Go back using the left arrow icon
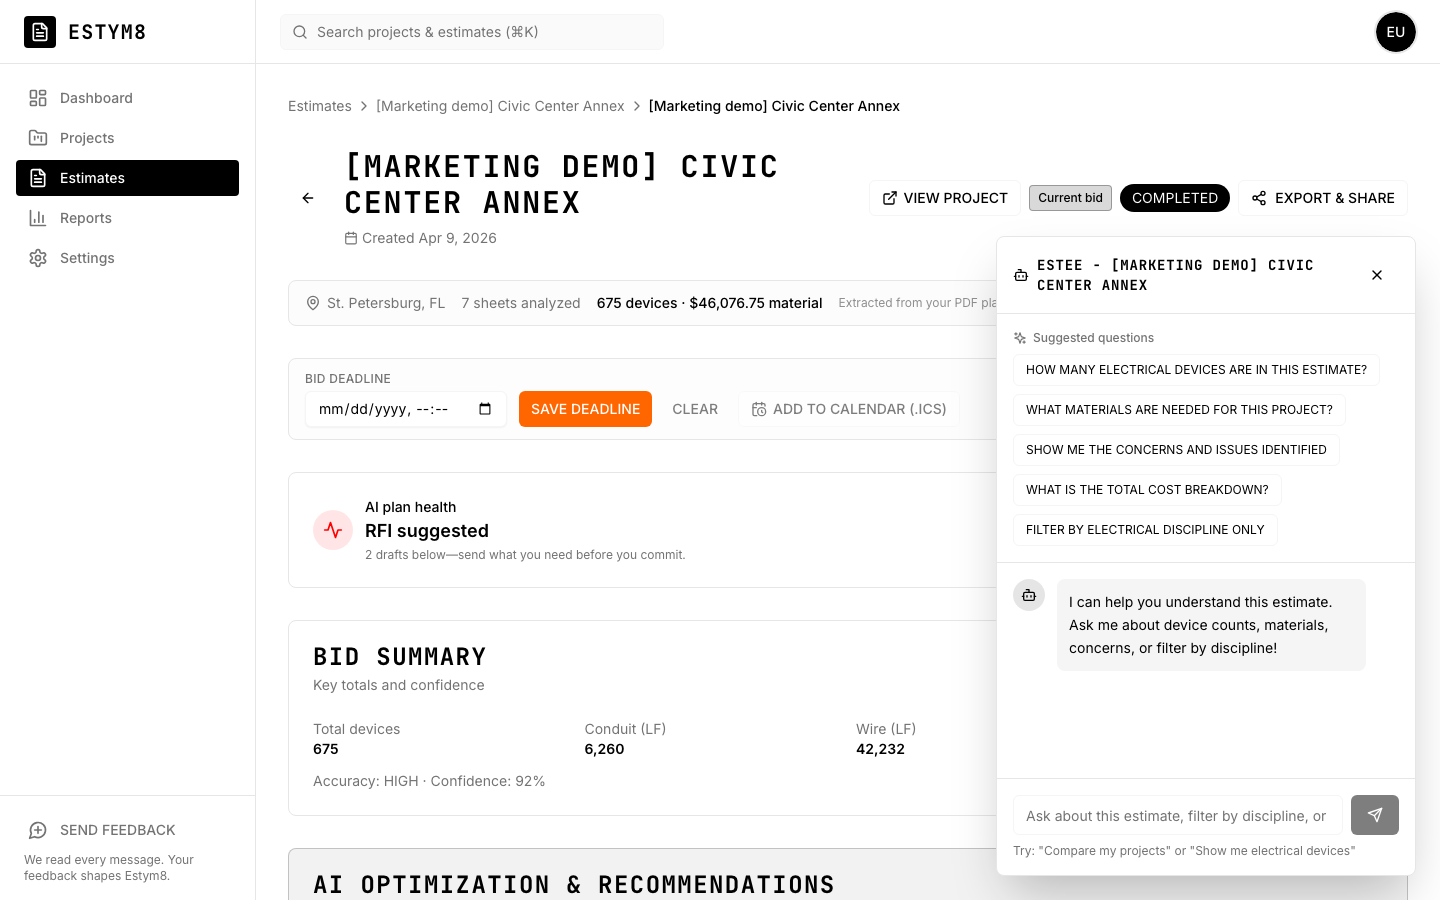The height and width of the screenshot is (900, 1440). [308, 198]
